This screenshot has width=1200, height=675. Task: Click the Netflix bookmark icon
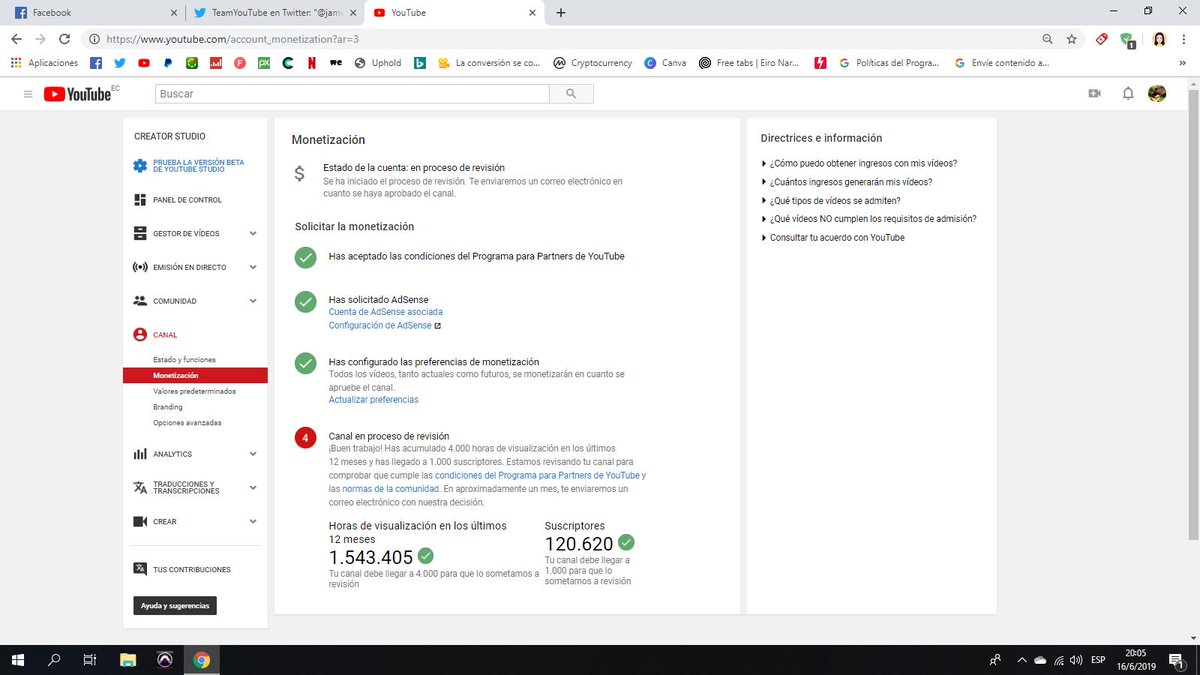312,62
